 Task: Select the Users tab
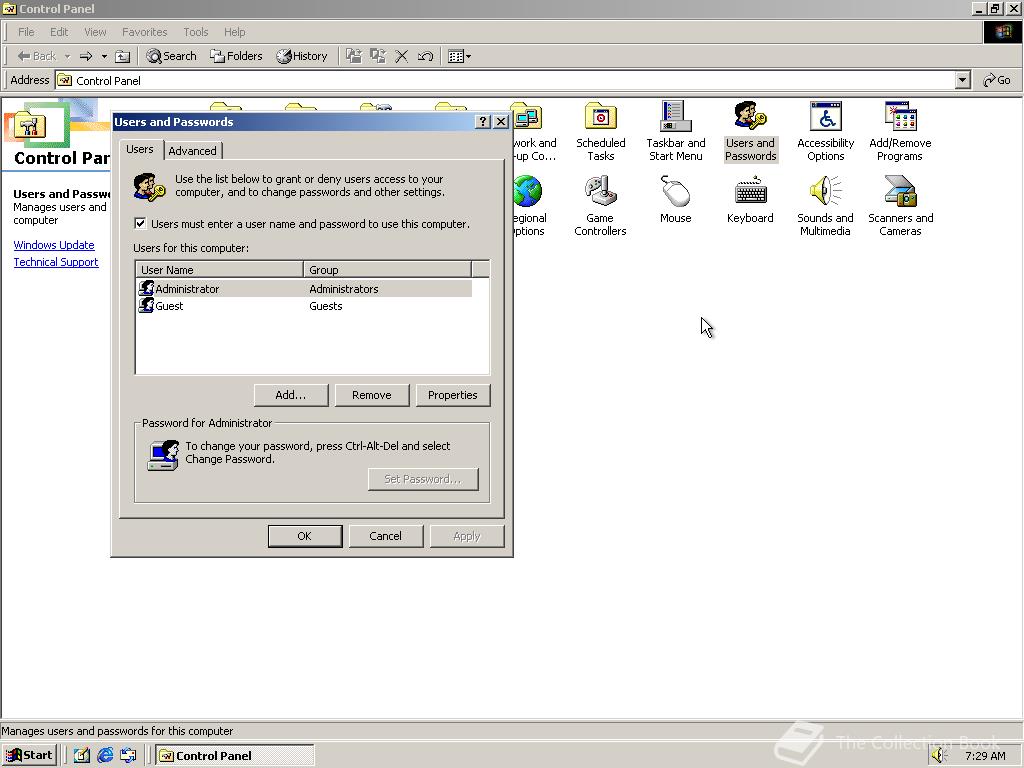pyautogui.click(x=140, y=149)
